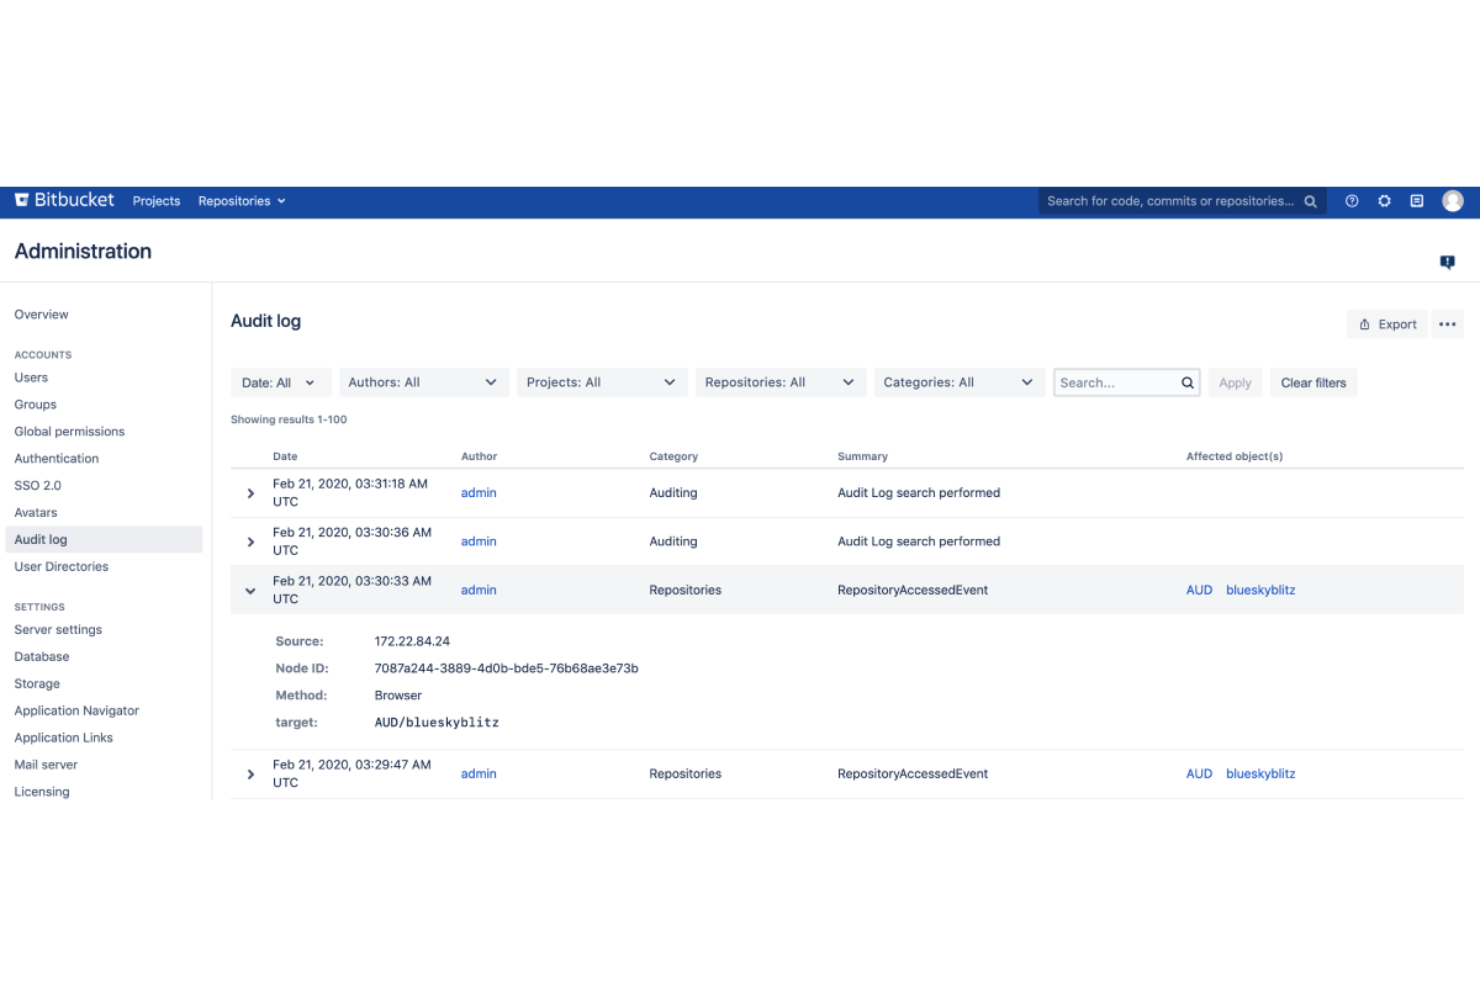Open the Administration gear icon
This screenshot has height=987, width=1480.
pos(1384,200)
